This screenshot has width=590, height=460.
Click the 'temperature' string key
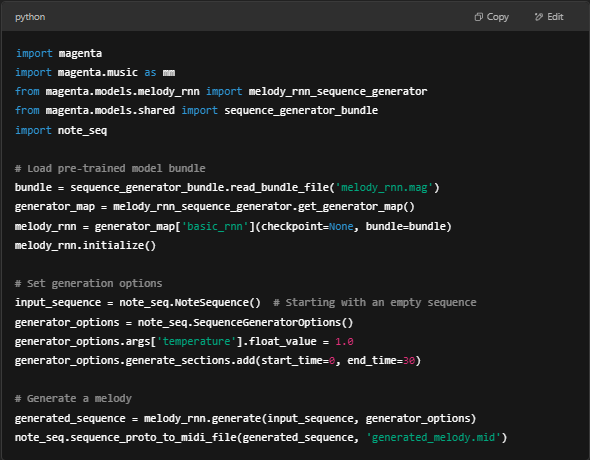[x=196, y=341]
